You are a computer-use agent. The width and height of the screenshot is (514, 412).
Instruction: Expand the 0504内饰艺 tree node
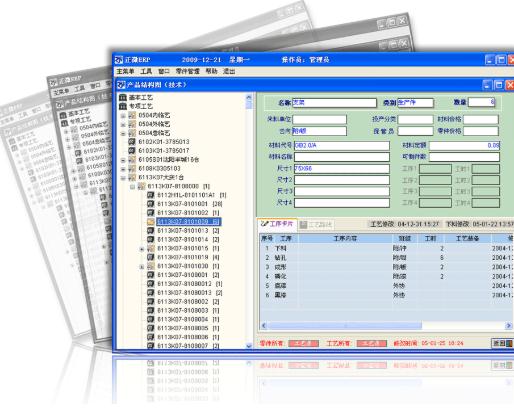tap(123, 116)
